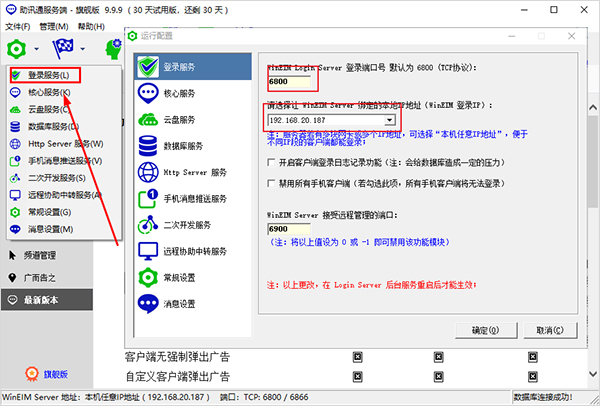Open 手机消息推送服务 icon in dialog sidebar

148,199
